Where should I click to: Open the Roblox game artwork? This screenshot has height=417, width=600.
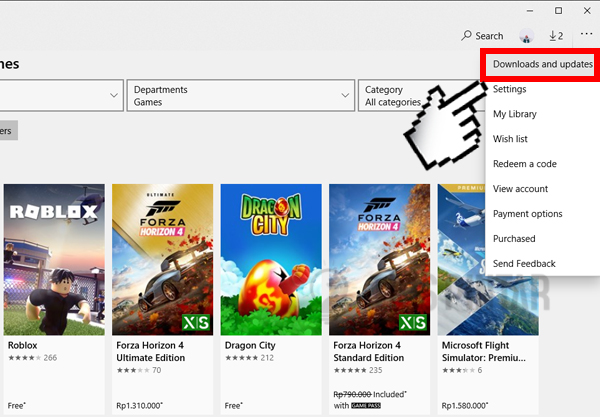[x=54, y=259]
